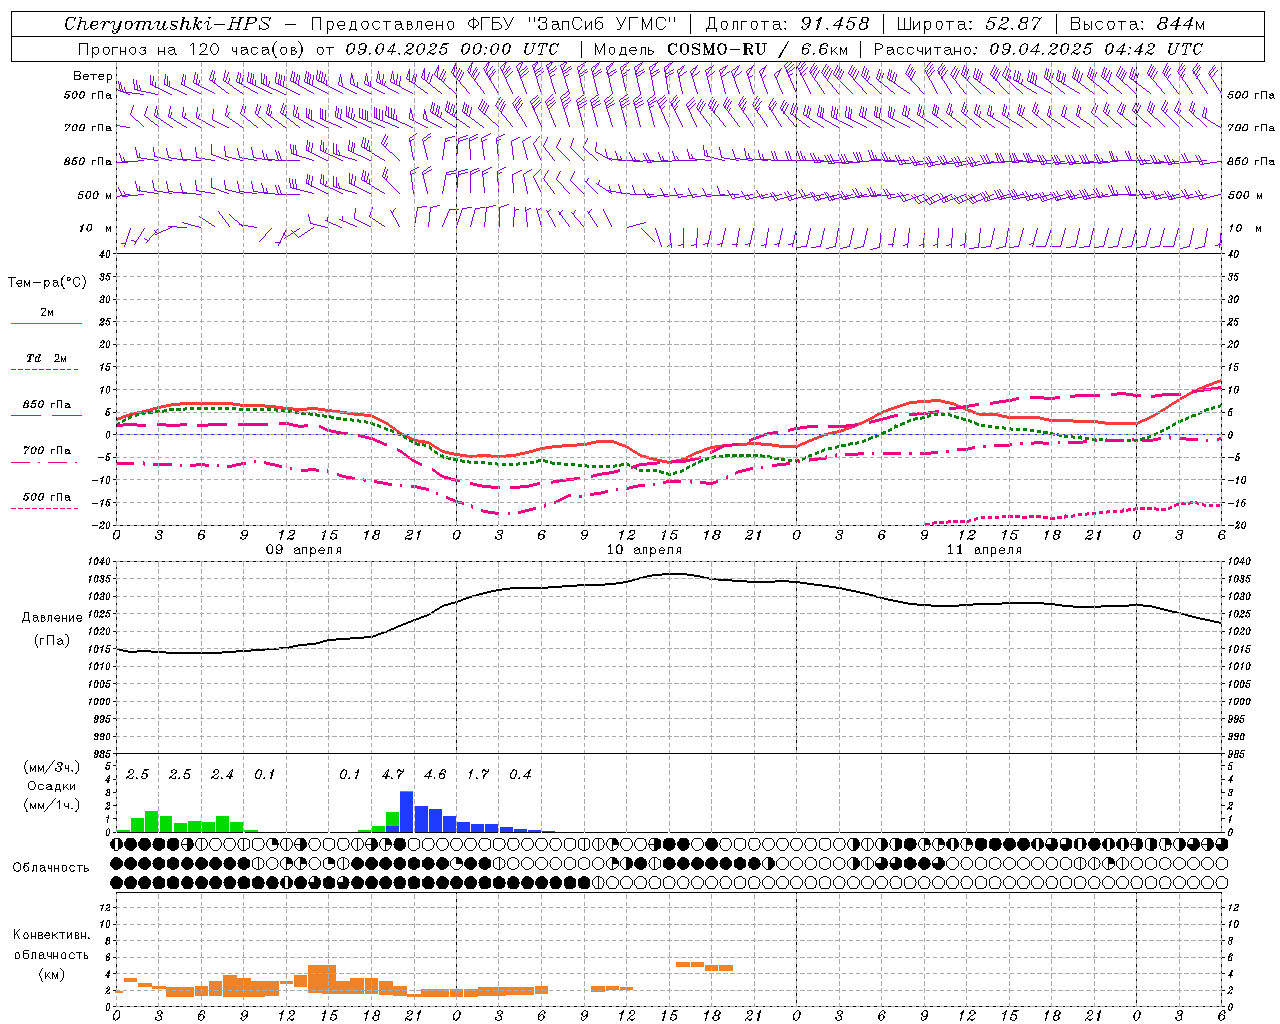This screenshot has width=1280, height=1024.
Task: Click the precipitation total '0.4'
Action: tap(520, 774)
